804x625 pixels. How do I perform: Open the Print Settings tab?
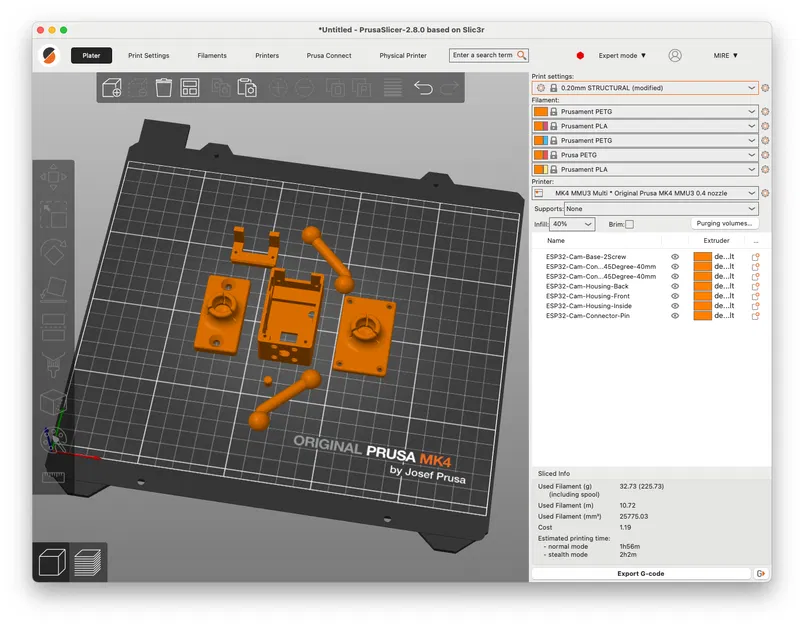click(149, 55)
